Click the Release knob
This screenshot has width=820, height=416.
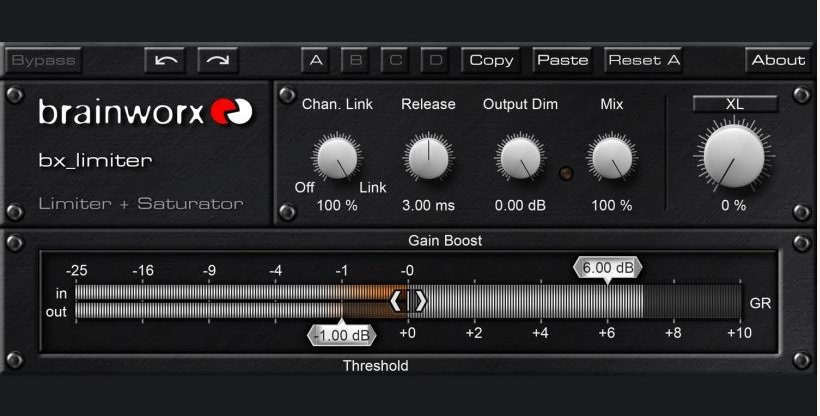click(428, 157)
